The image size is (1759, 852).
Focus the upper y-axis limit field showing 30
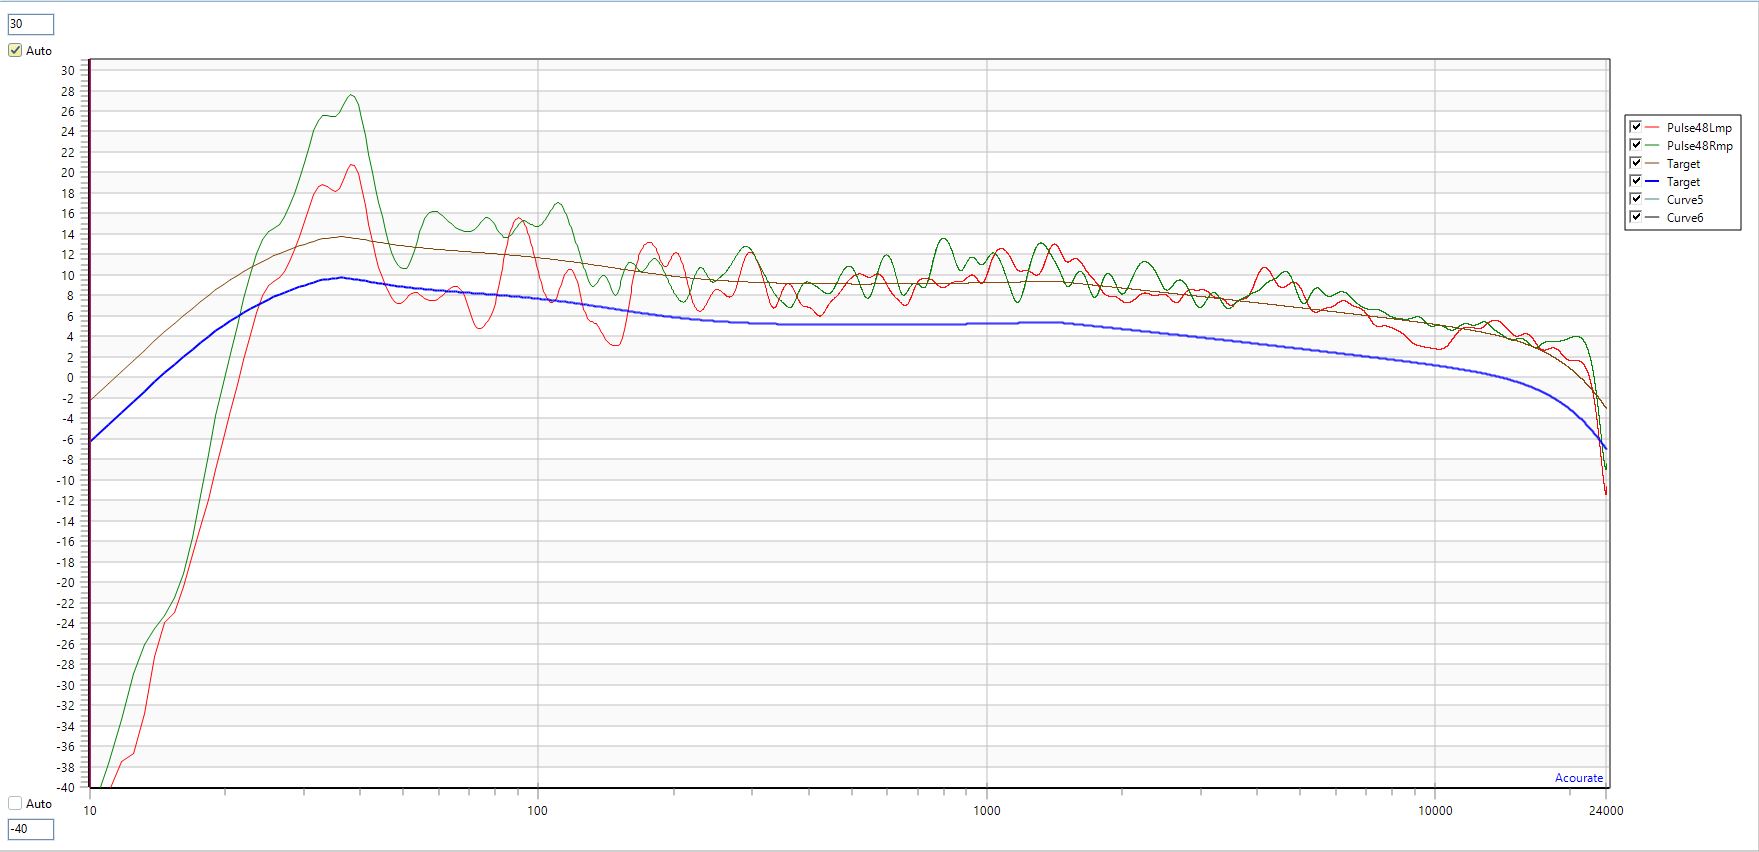click(30, 24)
